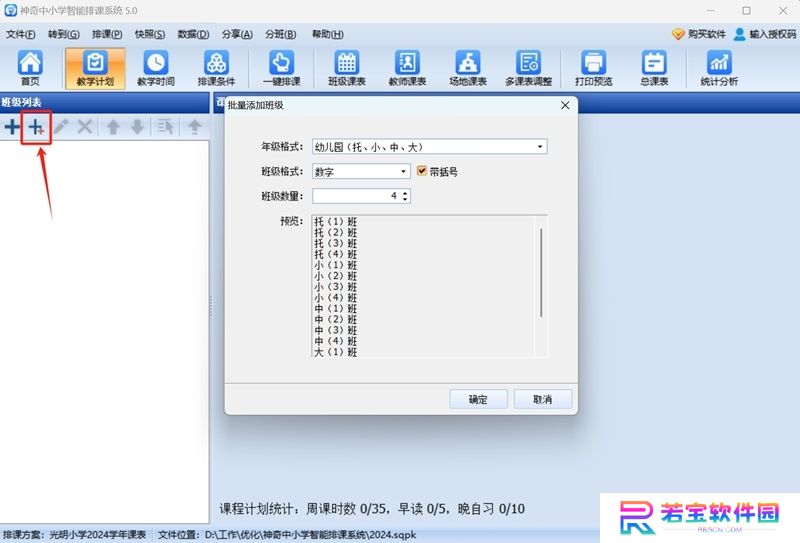Open the 分享(A) menu
This screenshot has height=543, width=800.
[237, 34]
